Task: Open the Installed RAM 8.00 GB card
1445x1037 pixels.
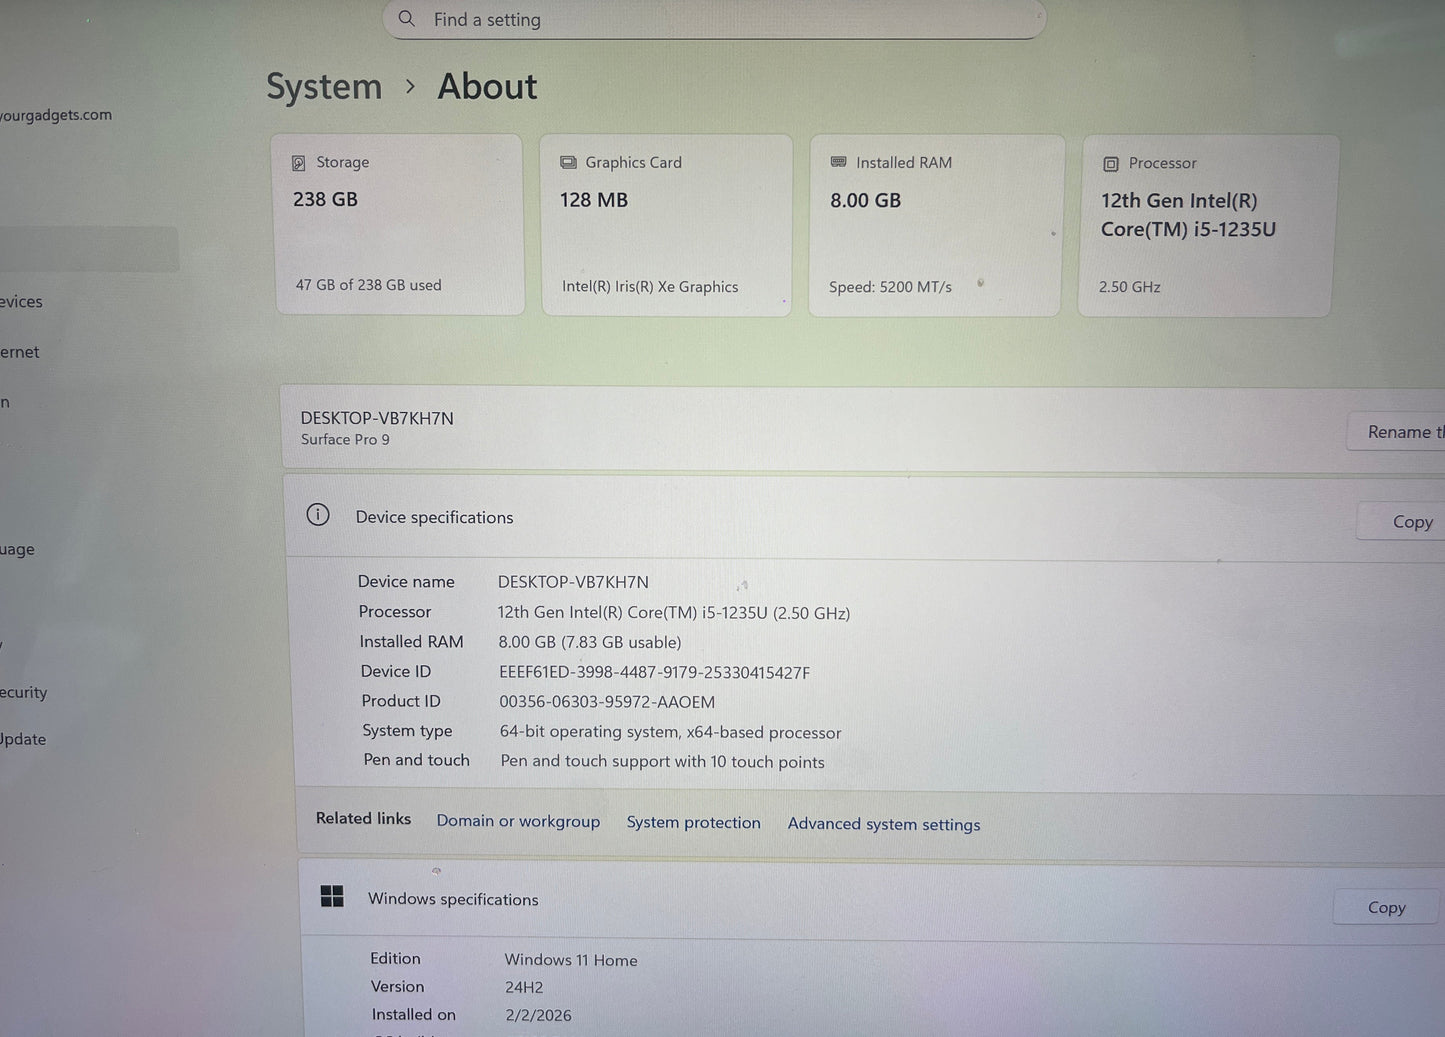Action: (935, 226)
